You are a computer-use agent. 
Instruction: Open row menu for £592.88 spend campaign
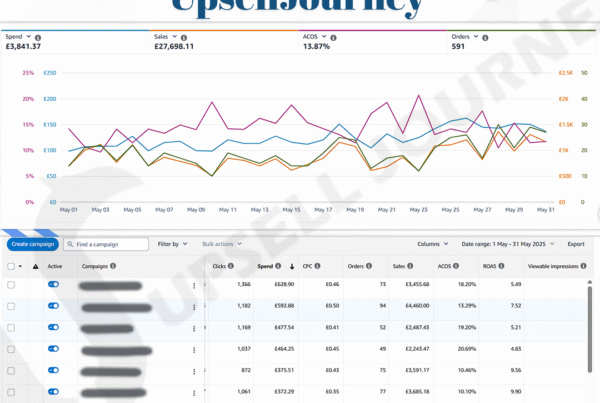coord(194,307)
